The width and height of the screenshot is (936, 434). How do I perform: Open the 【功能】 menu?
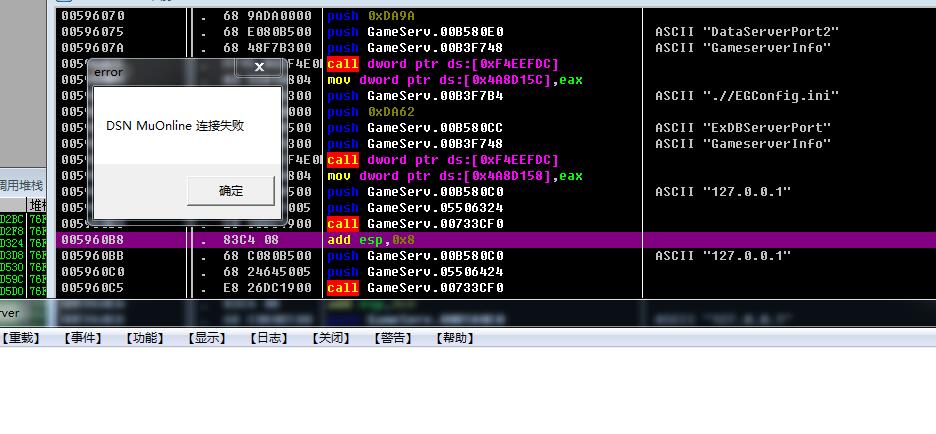point(145,338)
